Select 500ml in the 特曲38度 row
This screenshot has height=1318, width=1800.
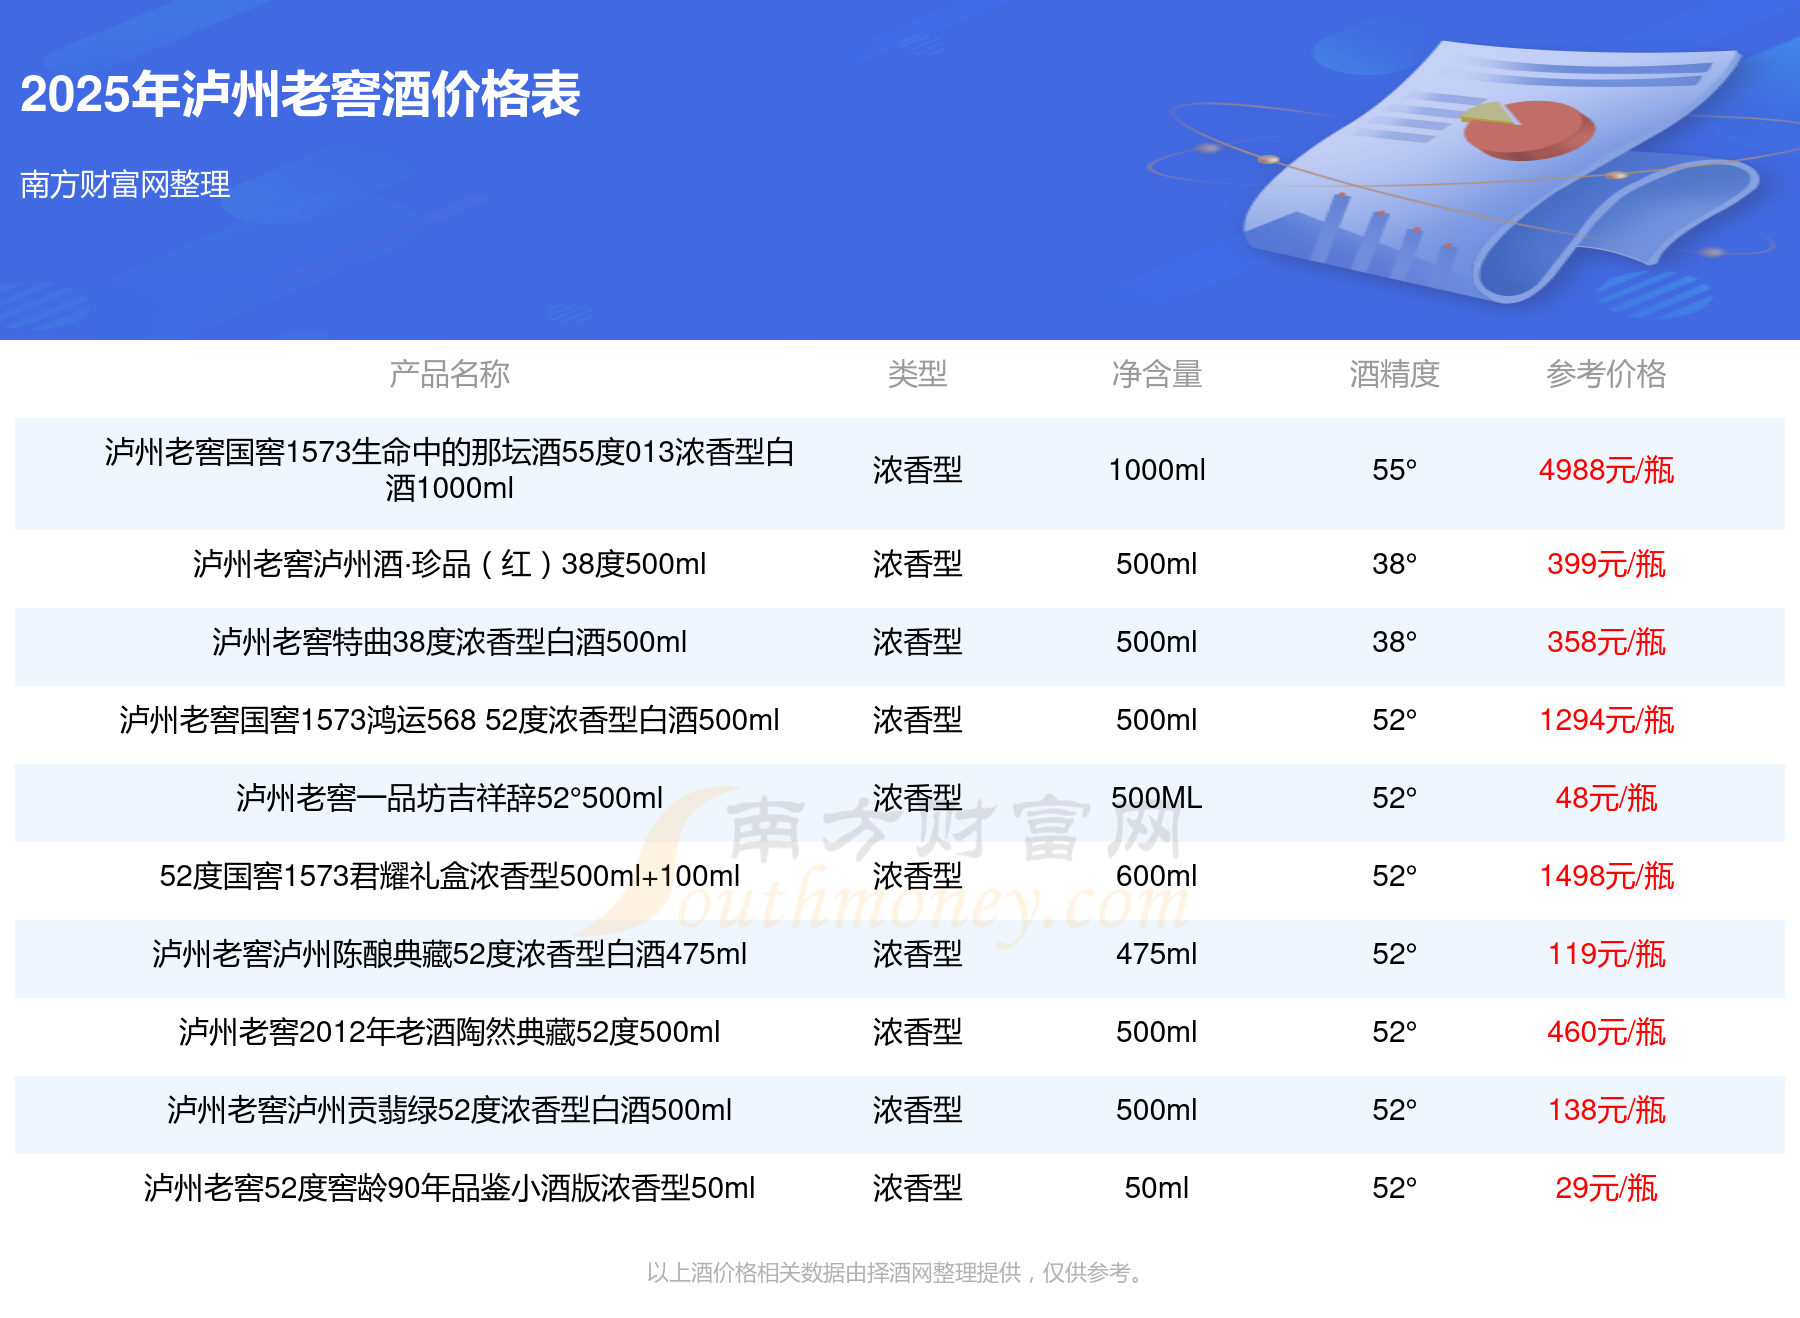(1156, 642)
